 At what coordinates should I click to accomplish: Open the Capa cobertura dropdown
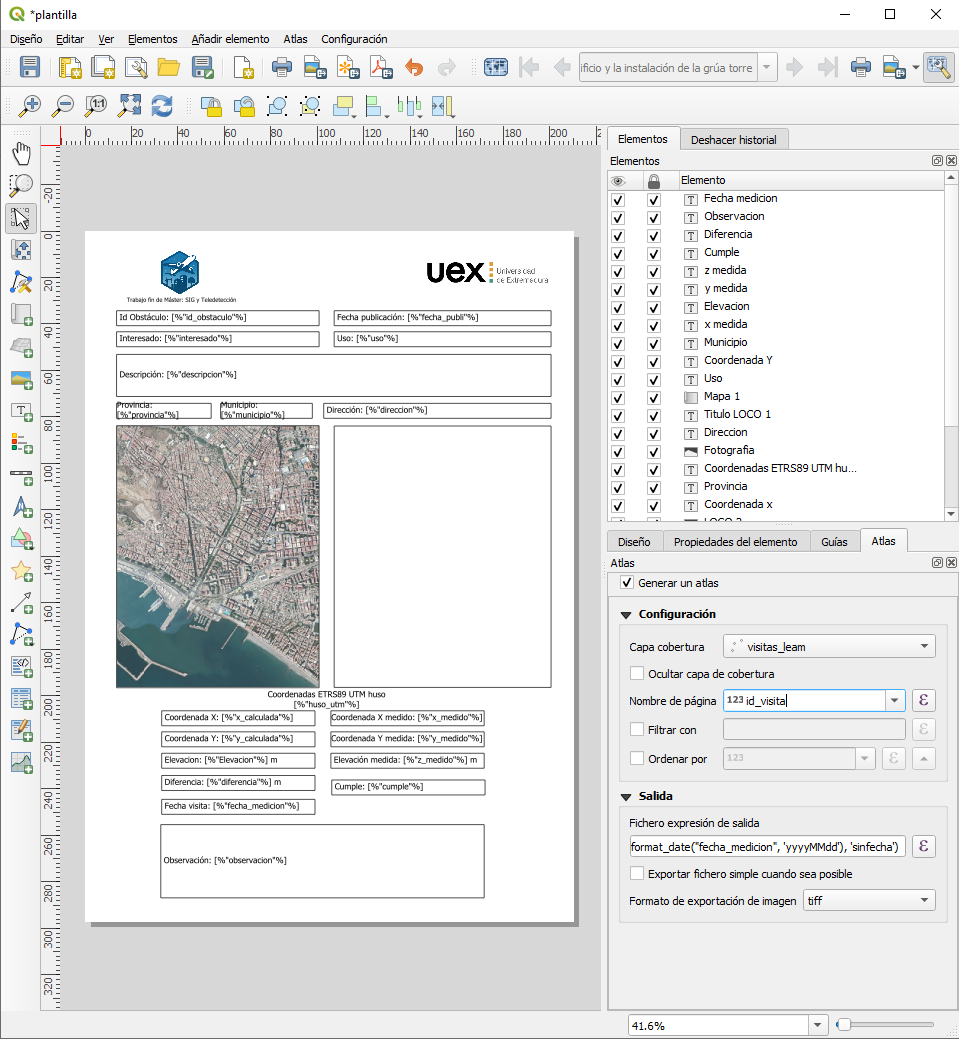(829, 647)
